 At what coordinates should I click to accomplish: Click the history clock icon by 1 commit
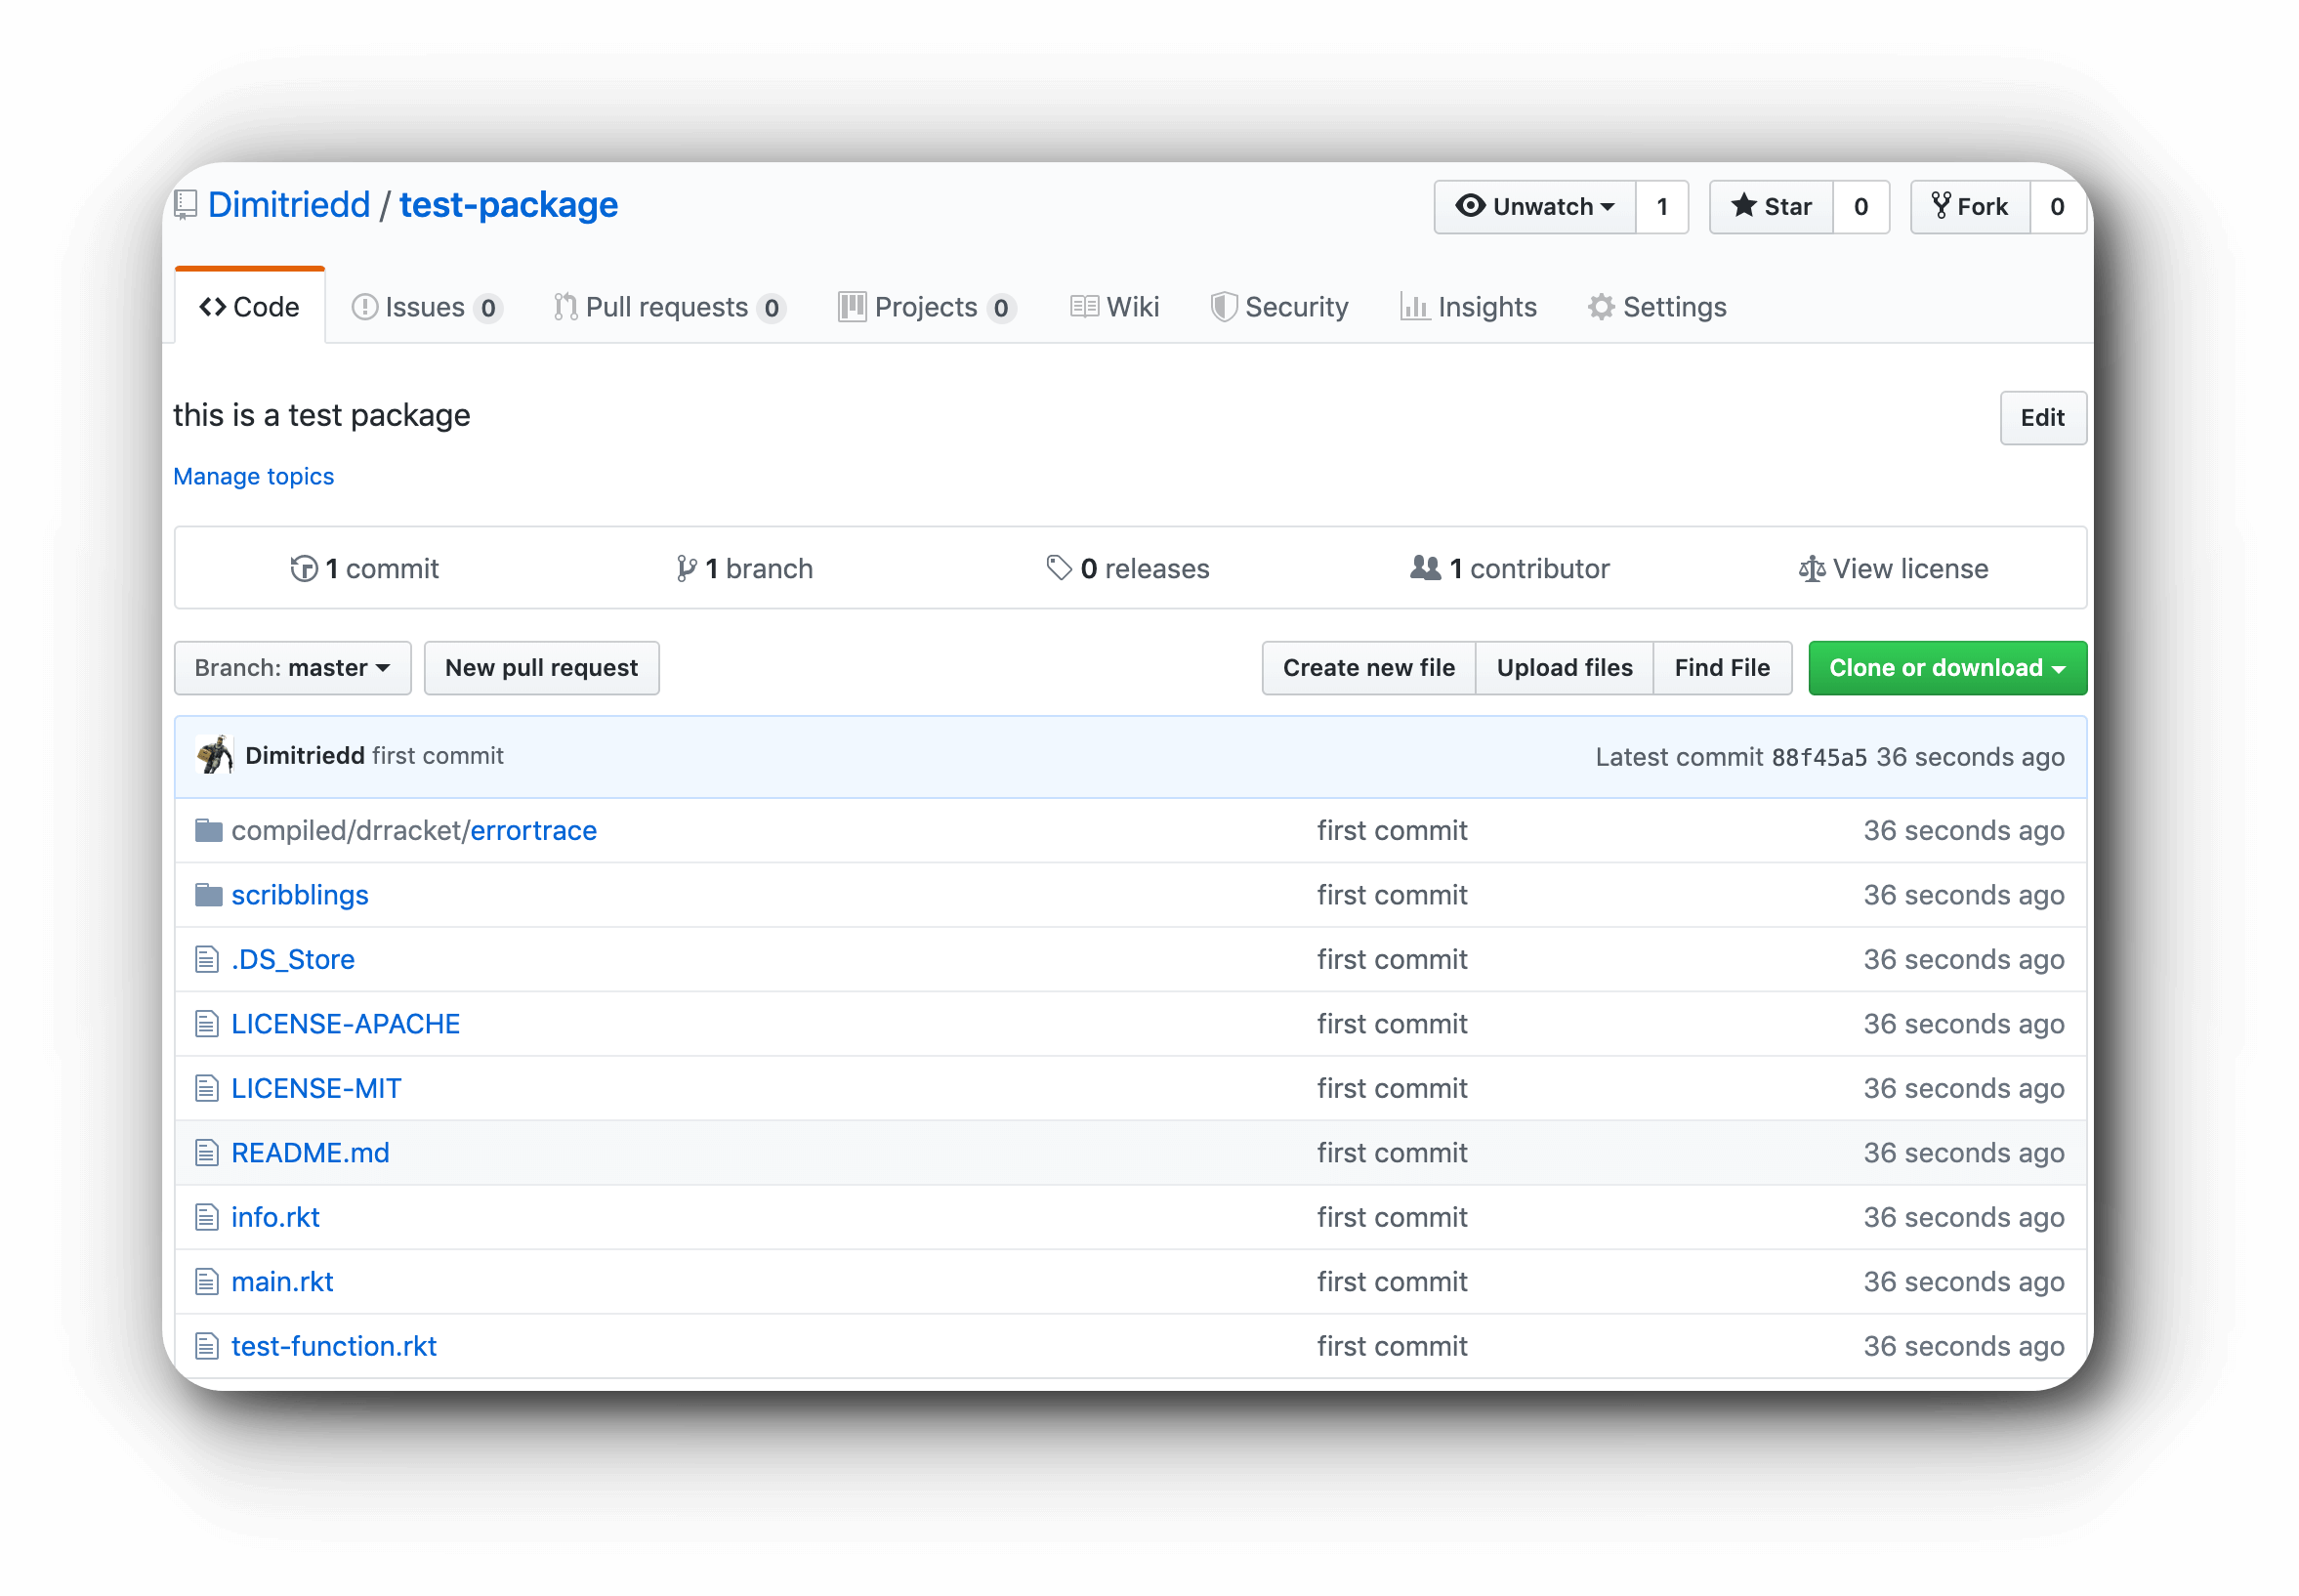[x=304, y=568]
